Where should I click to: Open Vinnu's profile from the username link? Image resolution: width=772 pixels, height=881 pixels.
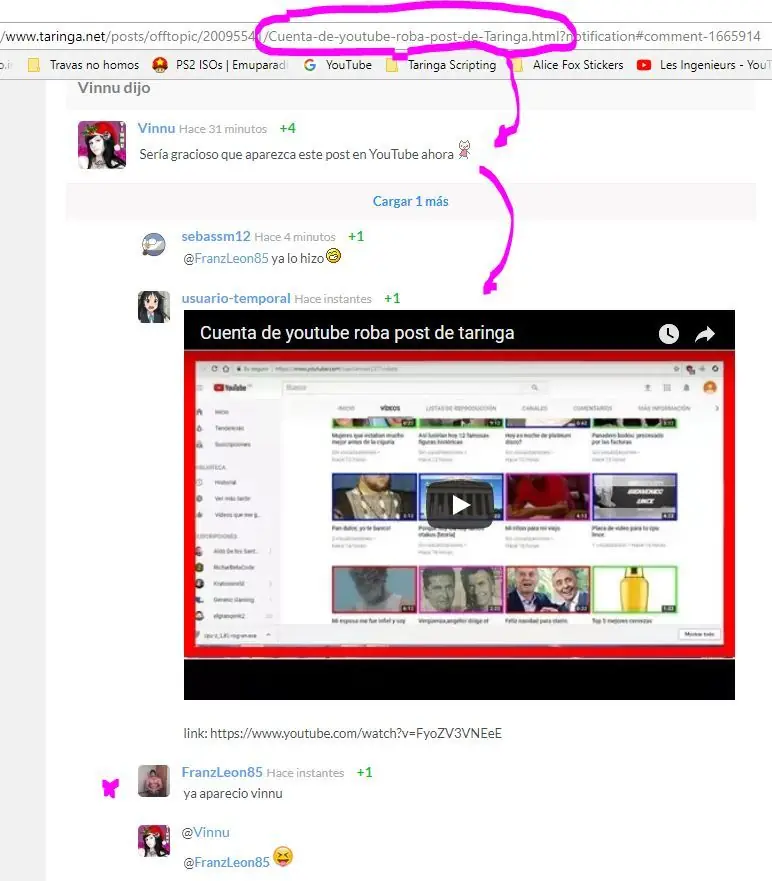(x=156, y=128)
